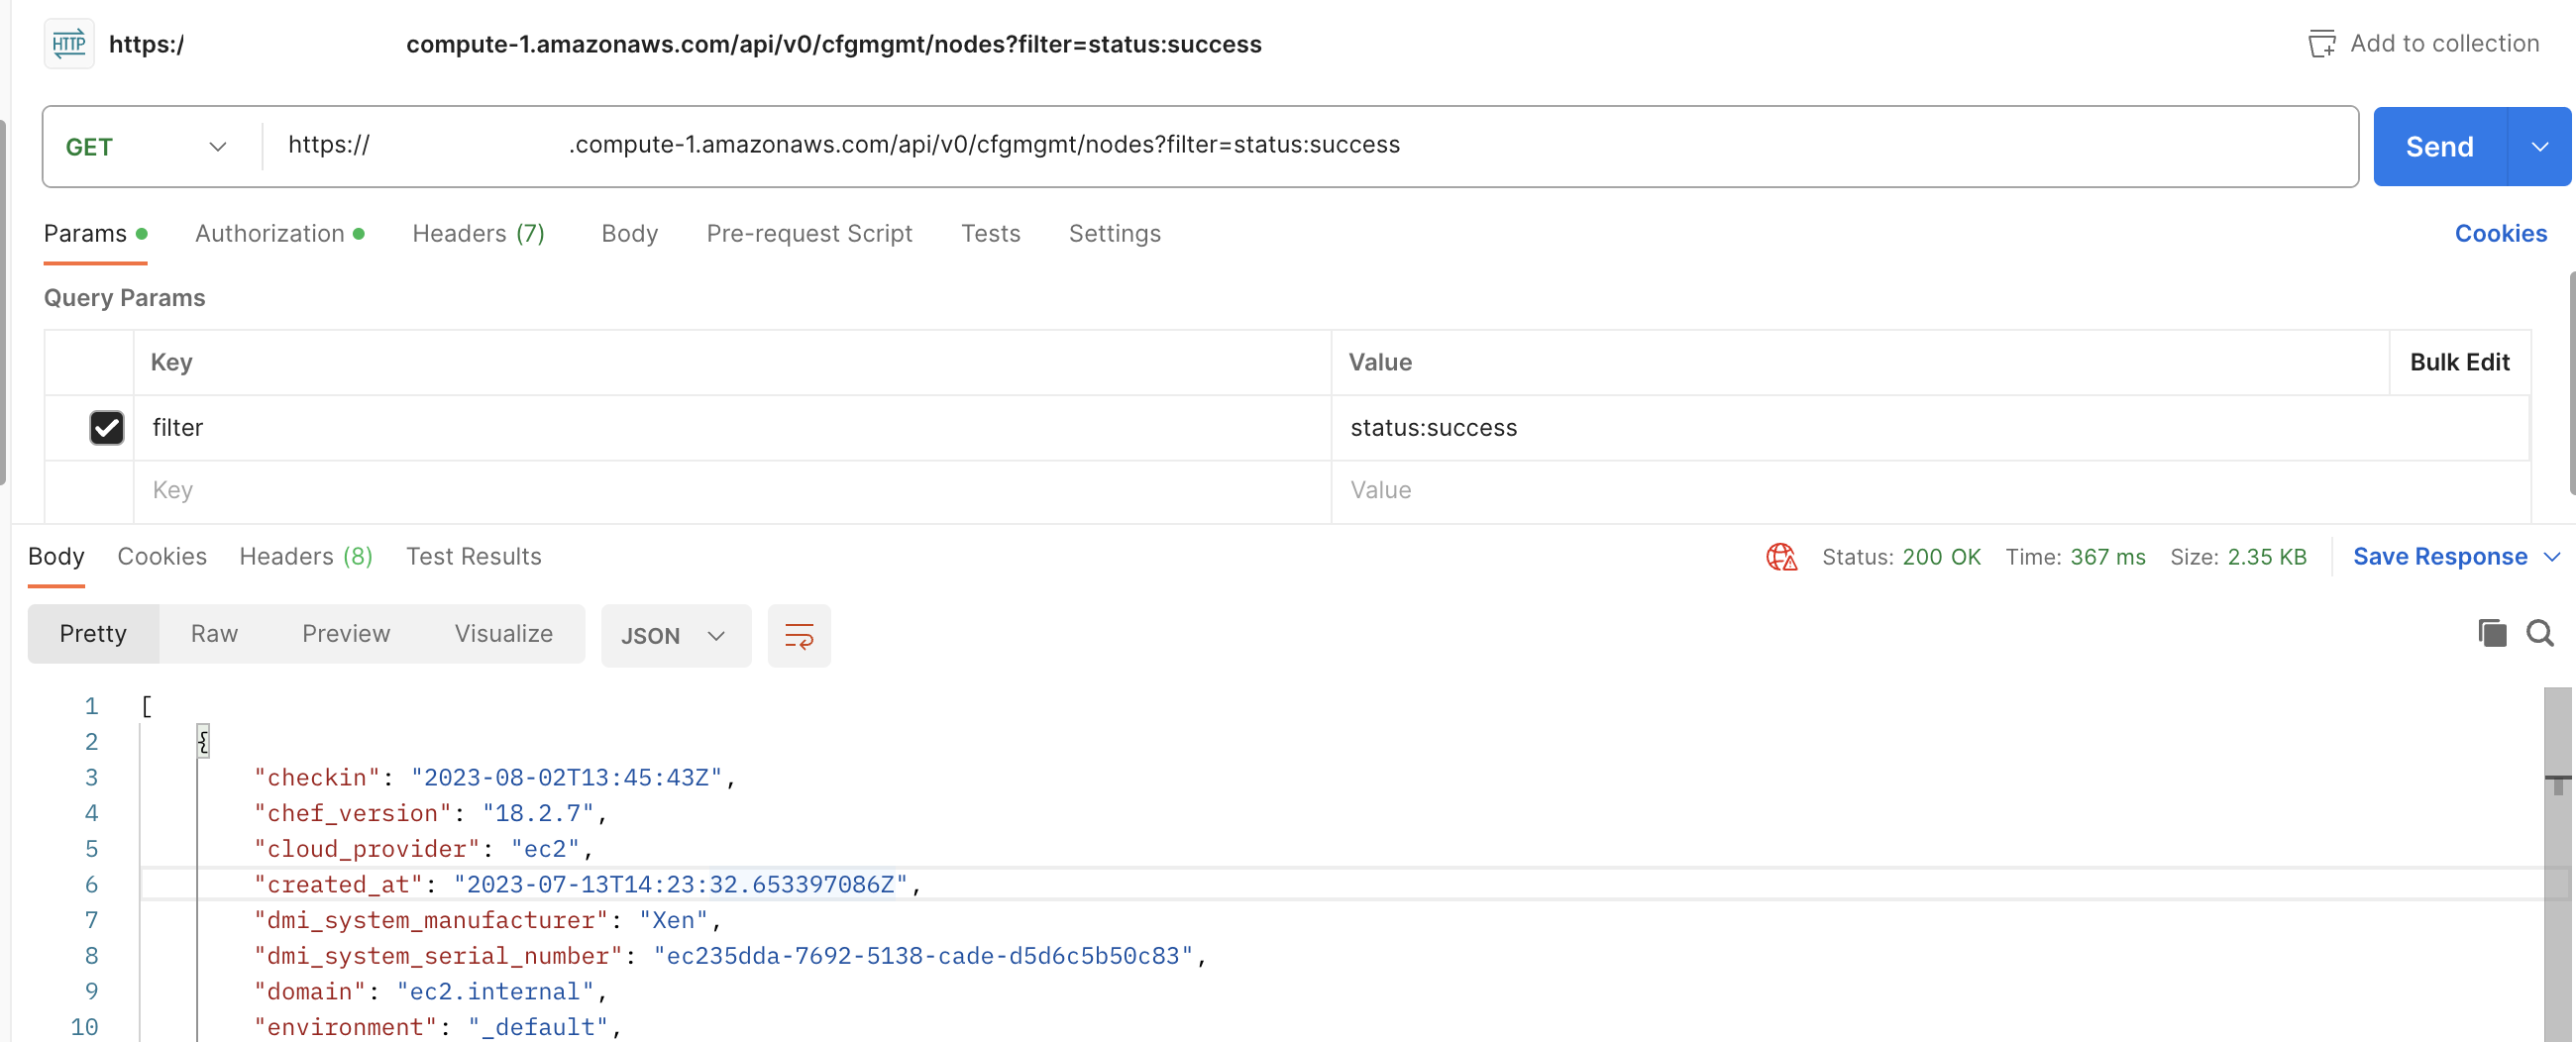2576x1042 pixels.
Task: Switch to the Test Results tab
Action: [473, 557]
